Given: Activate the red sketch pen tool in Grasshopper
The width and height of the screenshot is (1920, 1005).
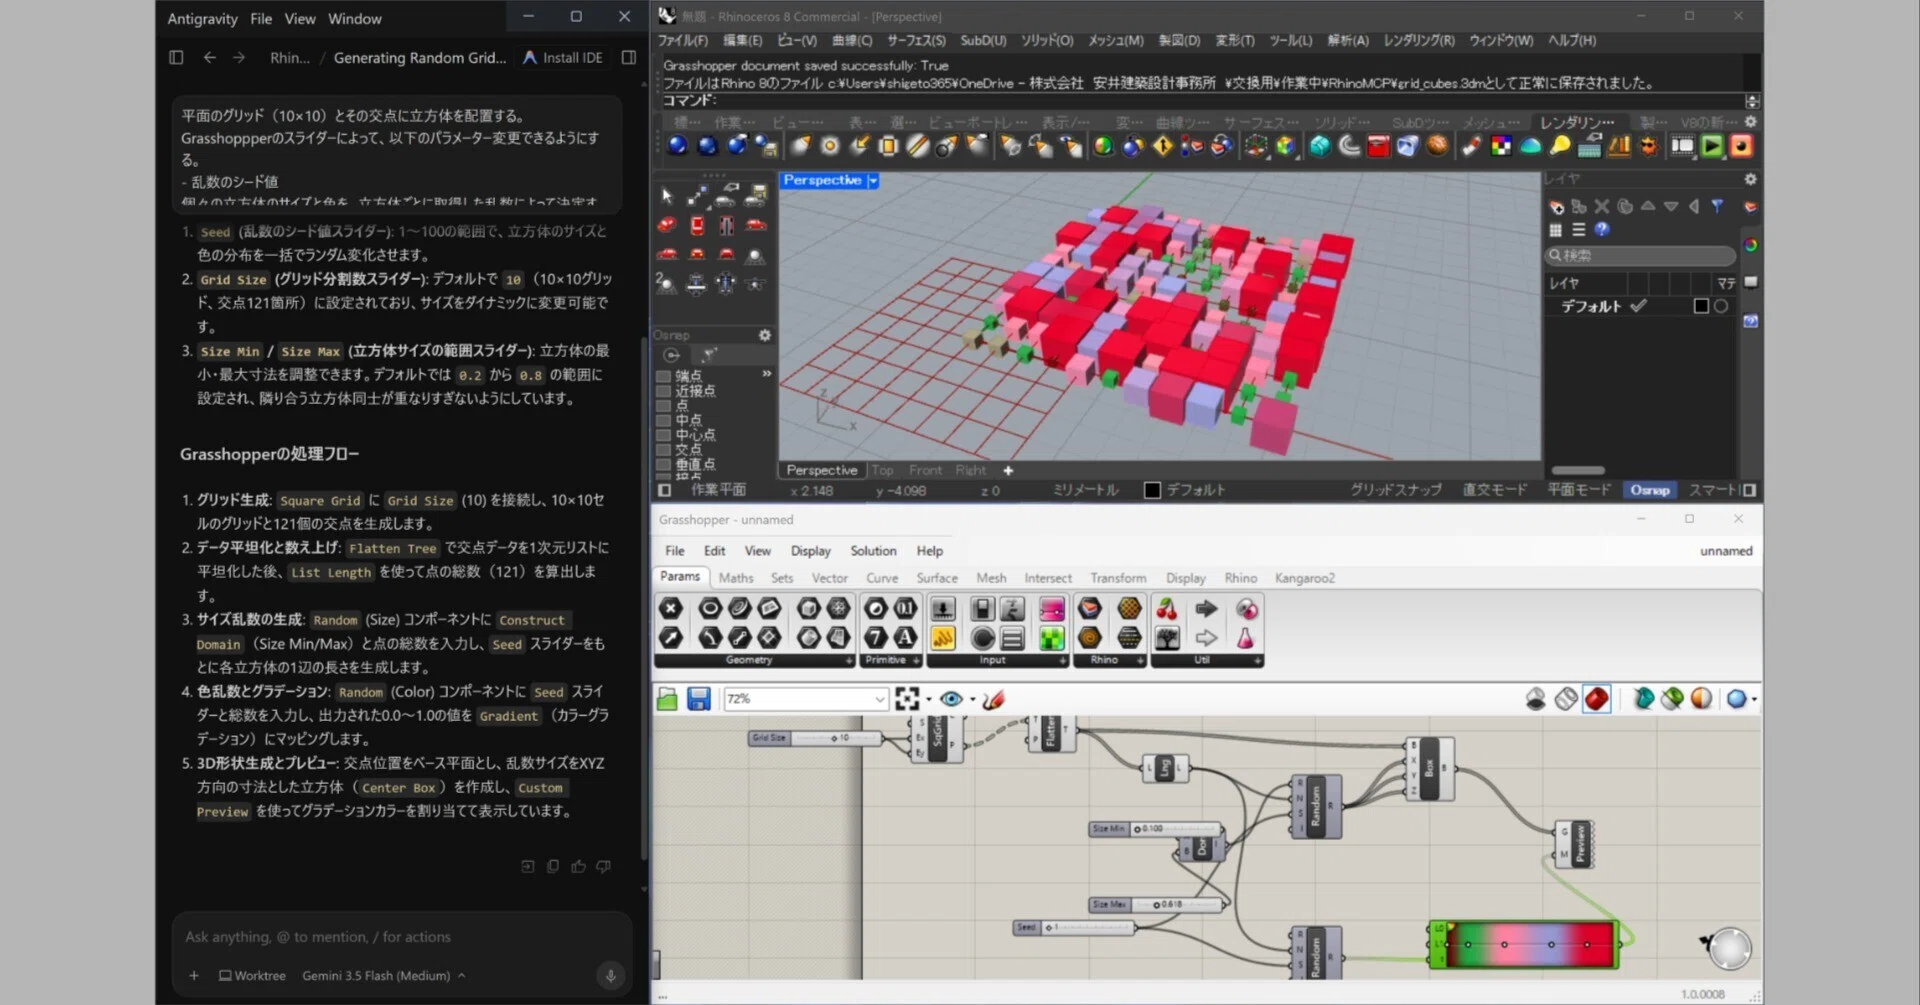Looking at the screenshot, I should (993, 699).
